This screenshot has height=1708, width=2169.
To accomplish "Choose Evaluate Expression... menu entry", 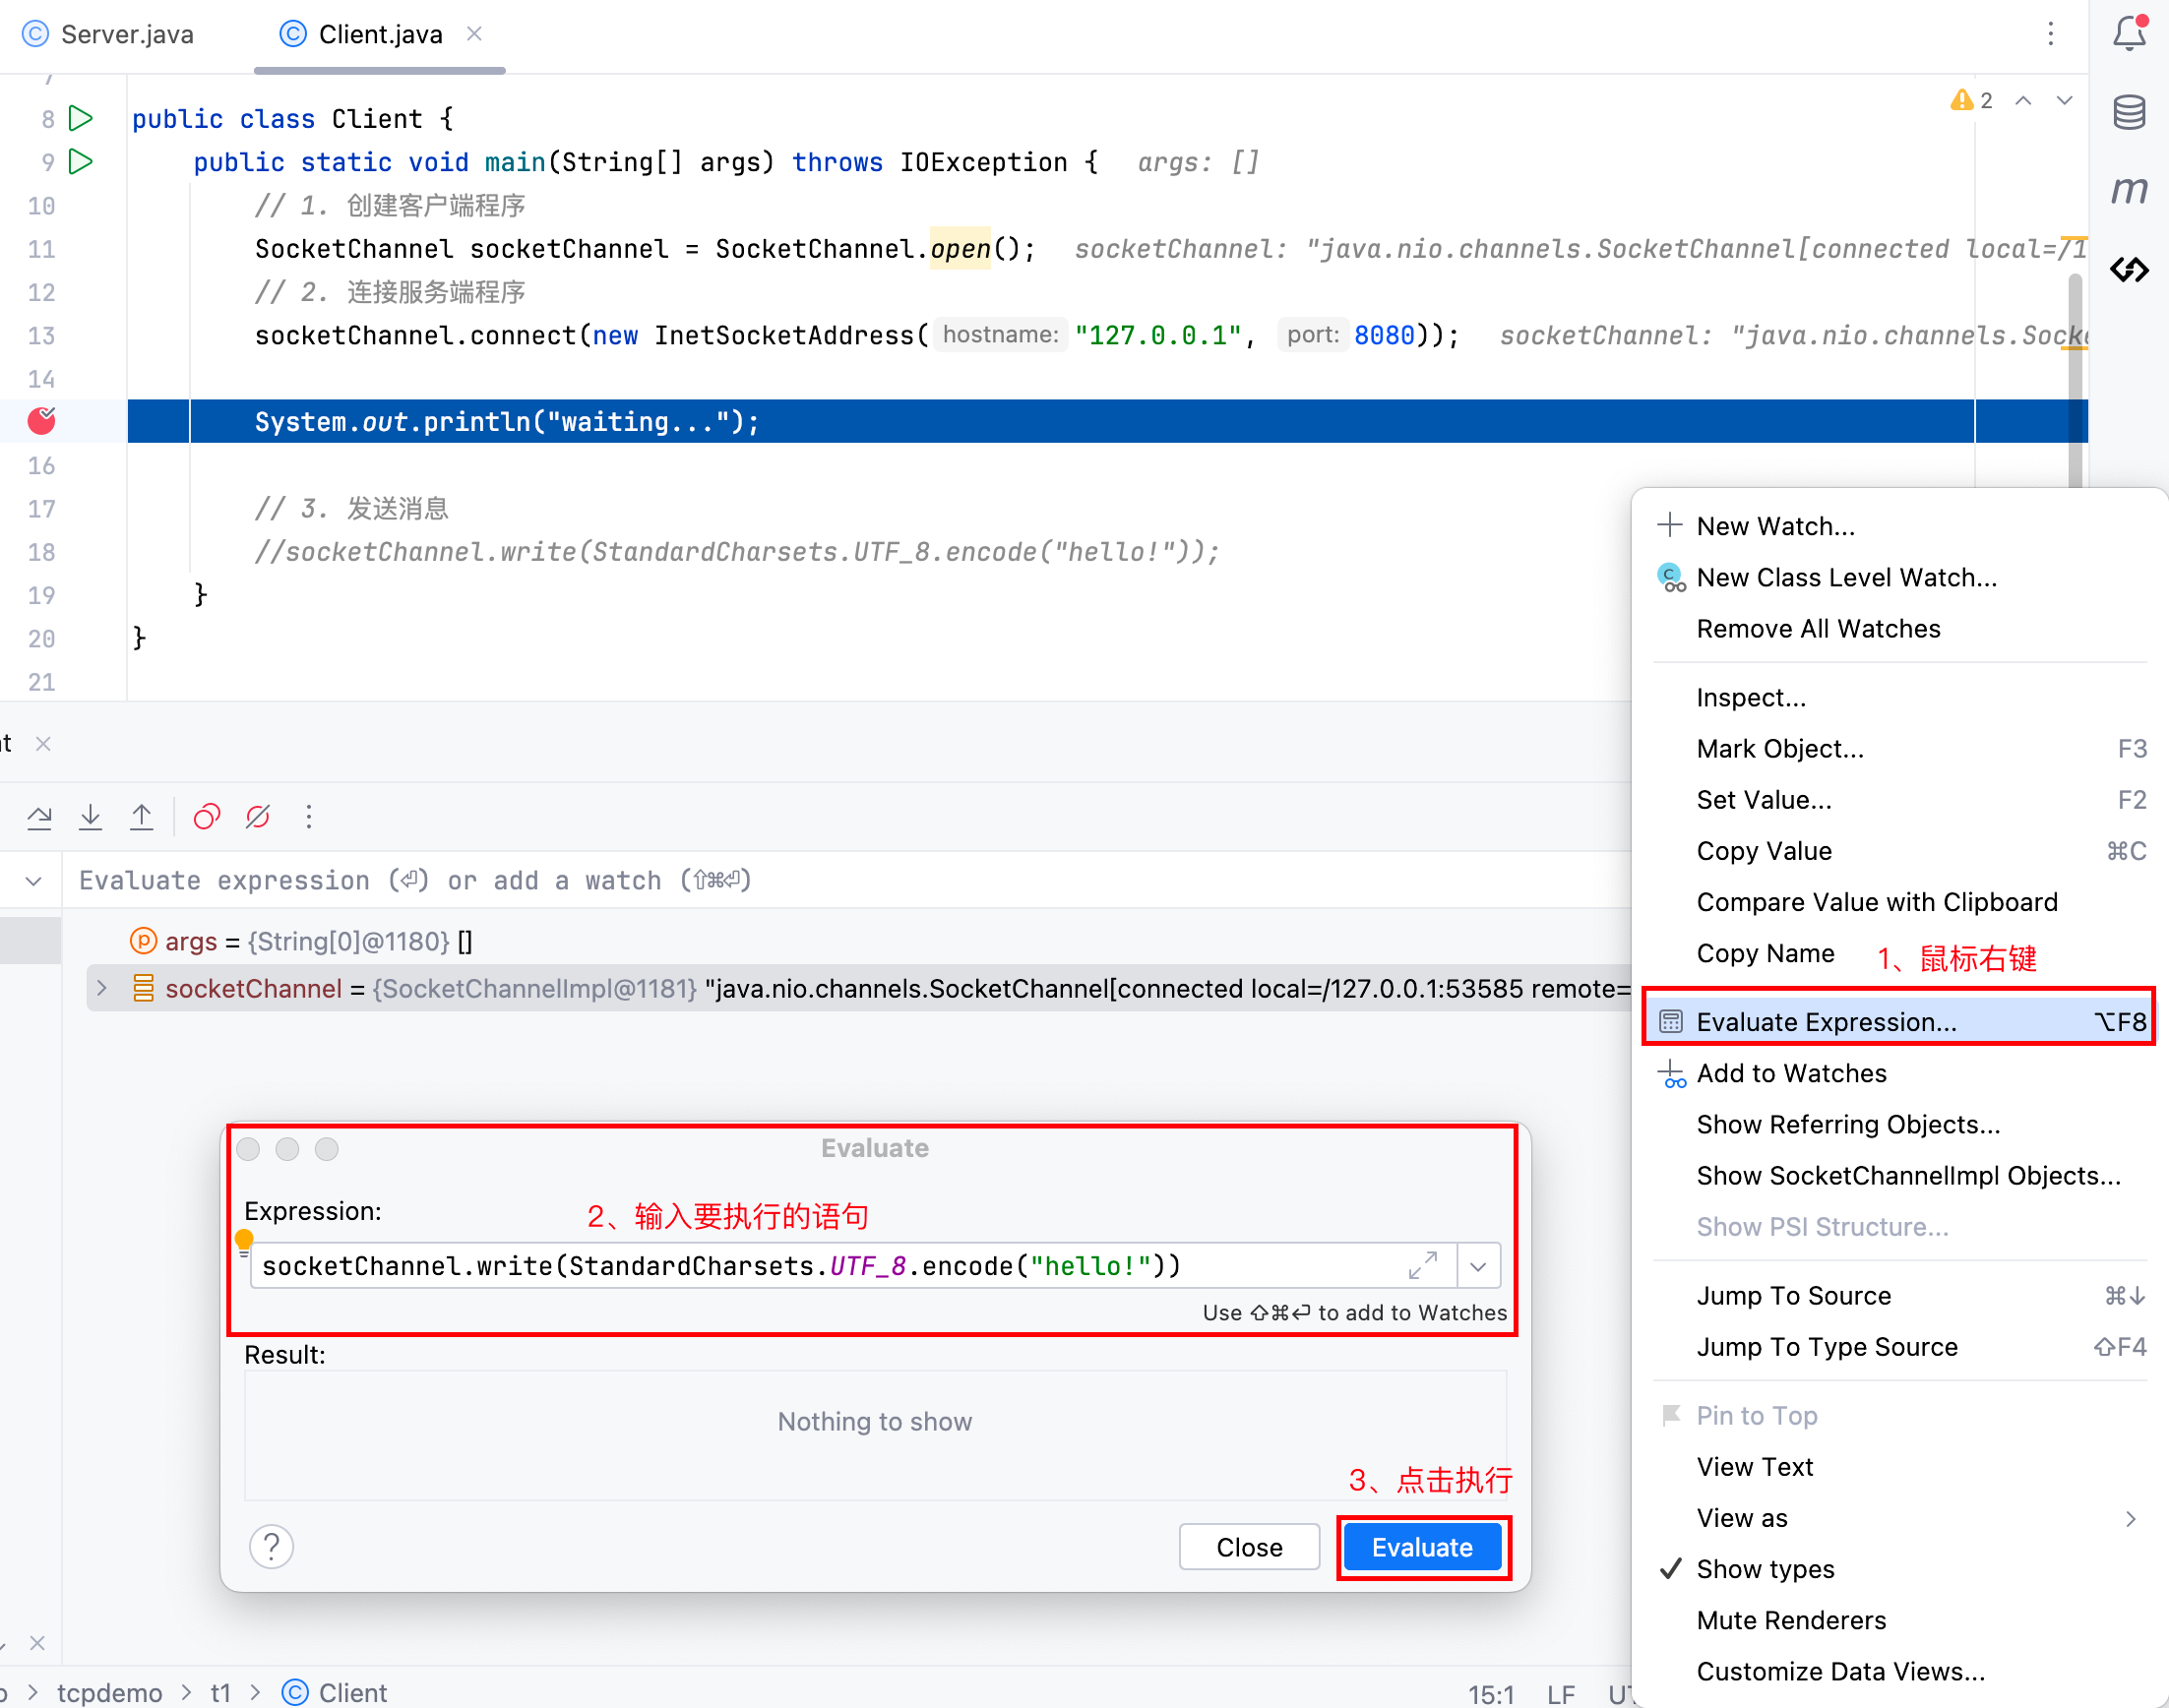I will click(x=1900, y=1021).
